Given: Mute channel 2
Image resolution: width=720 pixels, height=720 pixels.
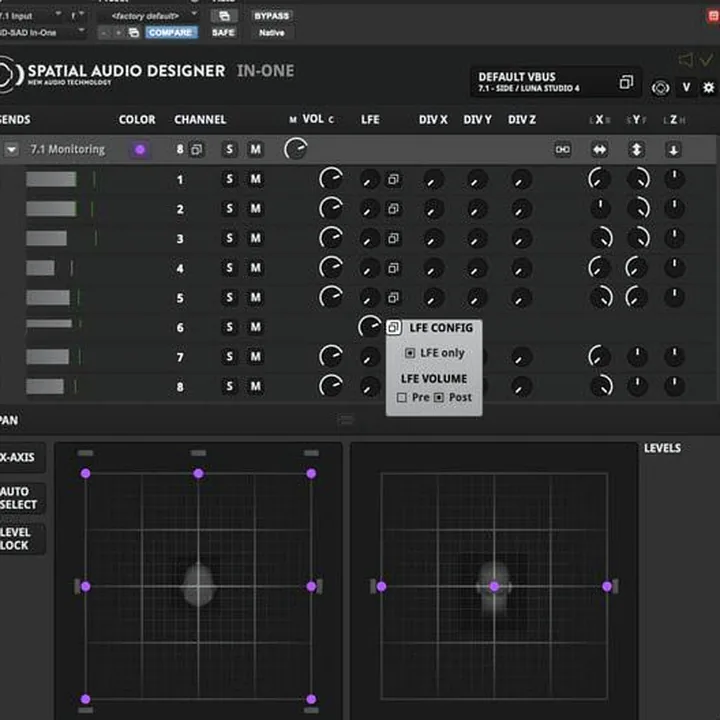Looking at the screenshot, I should click(x=255, y=208).
